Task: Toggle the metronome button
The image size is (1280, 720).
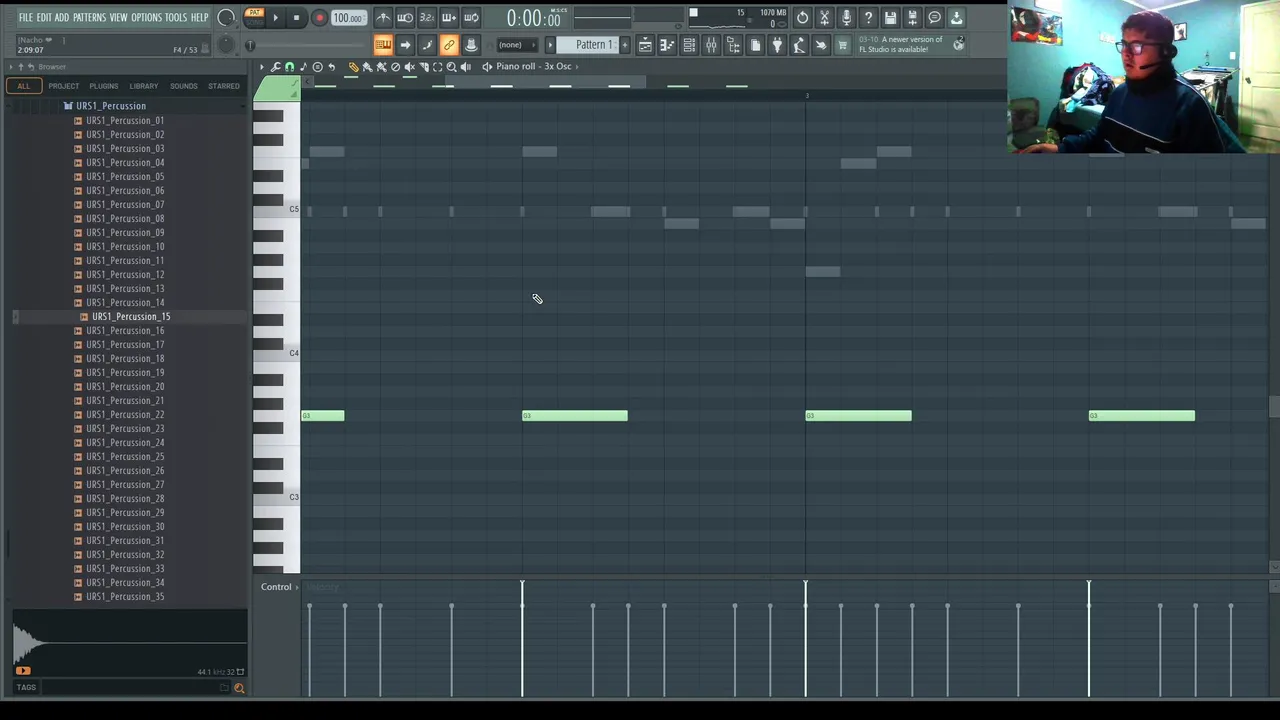Action: click(383, 18)
